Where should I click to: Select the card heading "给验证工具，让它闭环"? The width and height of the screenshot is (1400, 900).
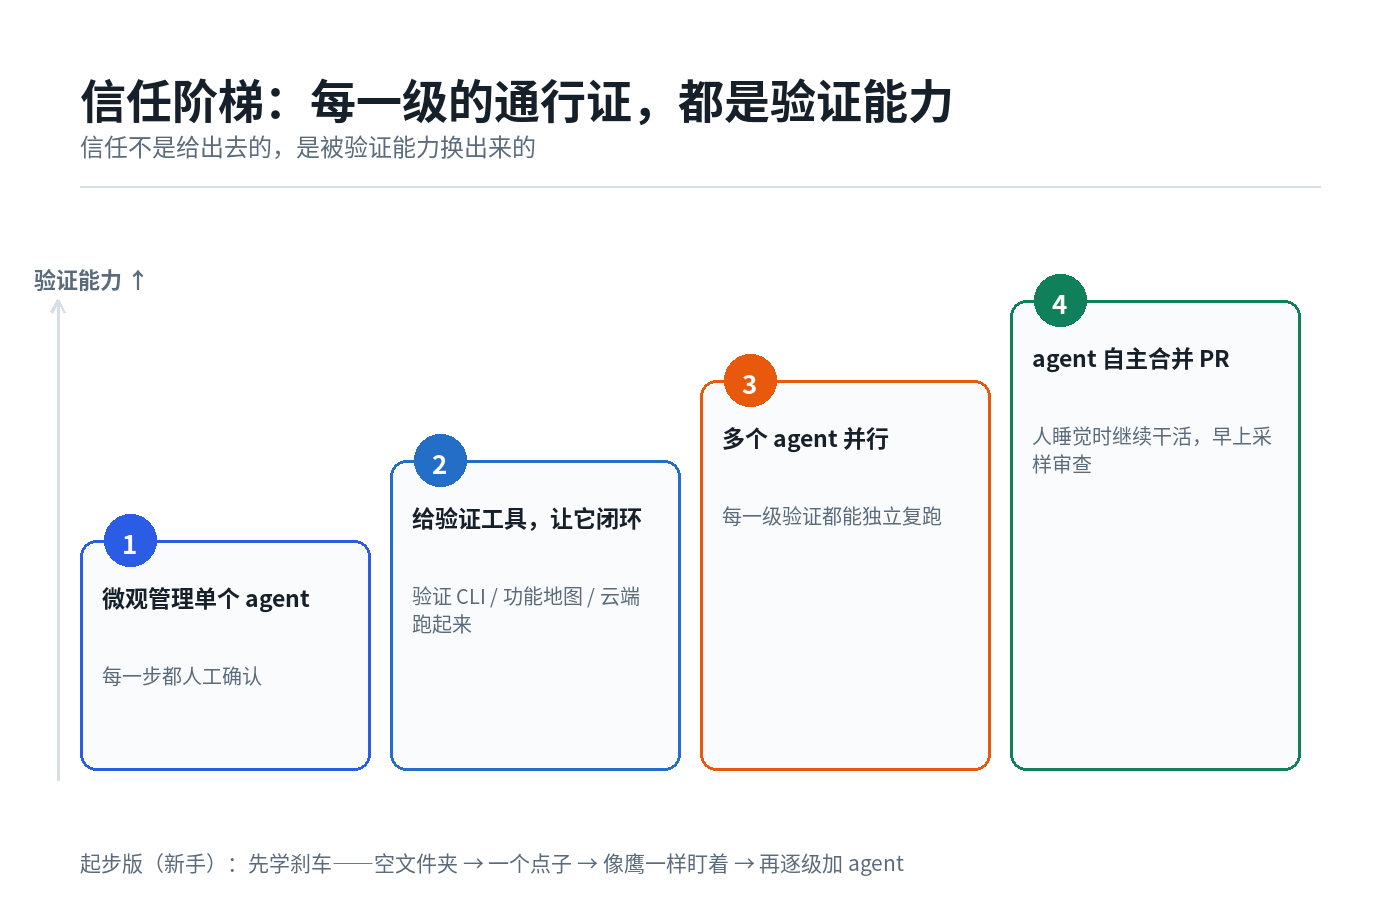click(527, 519)
